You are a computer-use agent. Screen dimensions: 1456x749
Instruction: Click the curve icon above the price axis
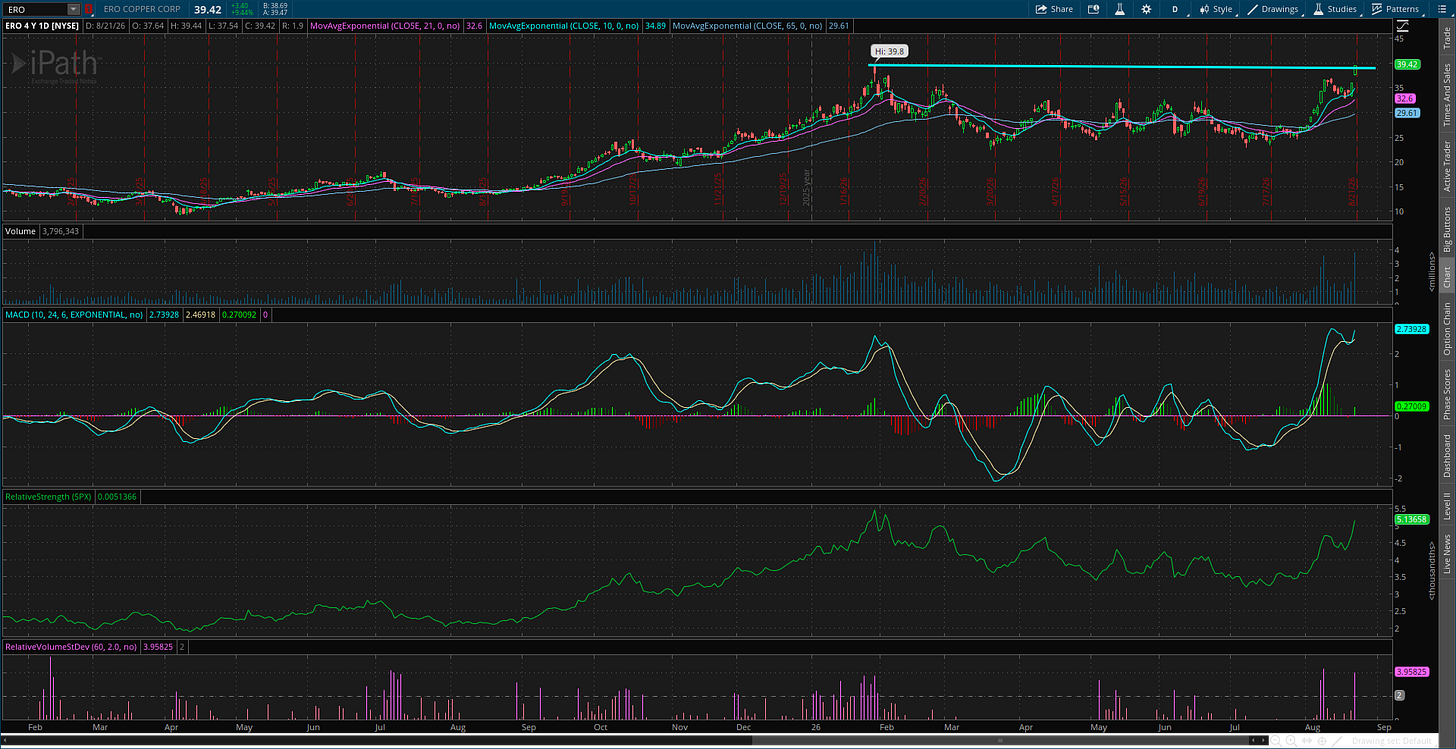(1401, 24)
